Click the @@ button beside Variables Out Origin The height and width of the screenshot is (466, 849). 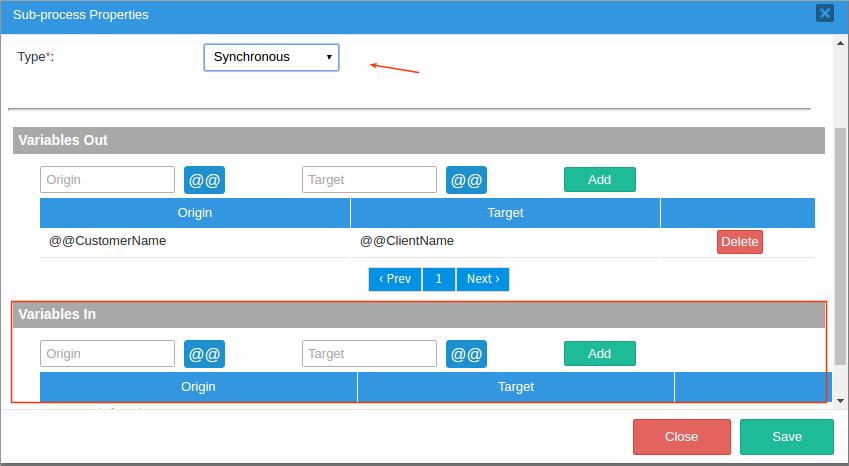(x=204, y=180)
